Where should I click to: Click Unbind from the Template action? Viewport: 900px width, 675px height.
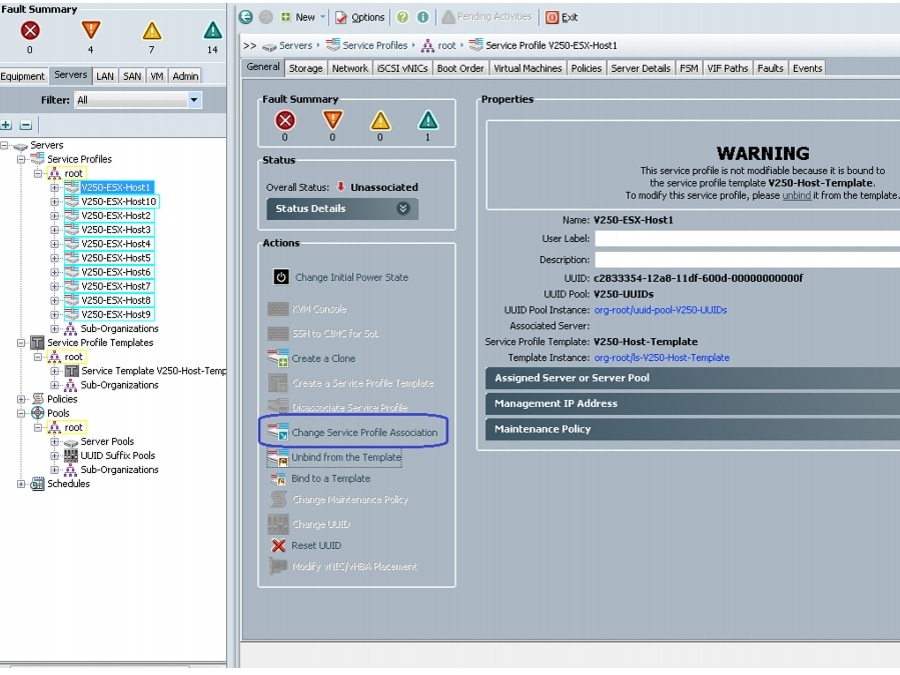[x=335, y=457]
